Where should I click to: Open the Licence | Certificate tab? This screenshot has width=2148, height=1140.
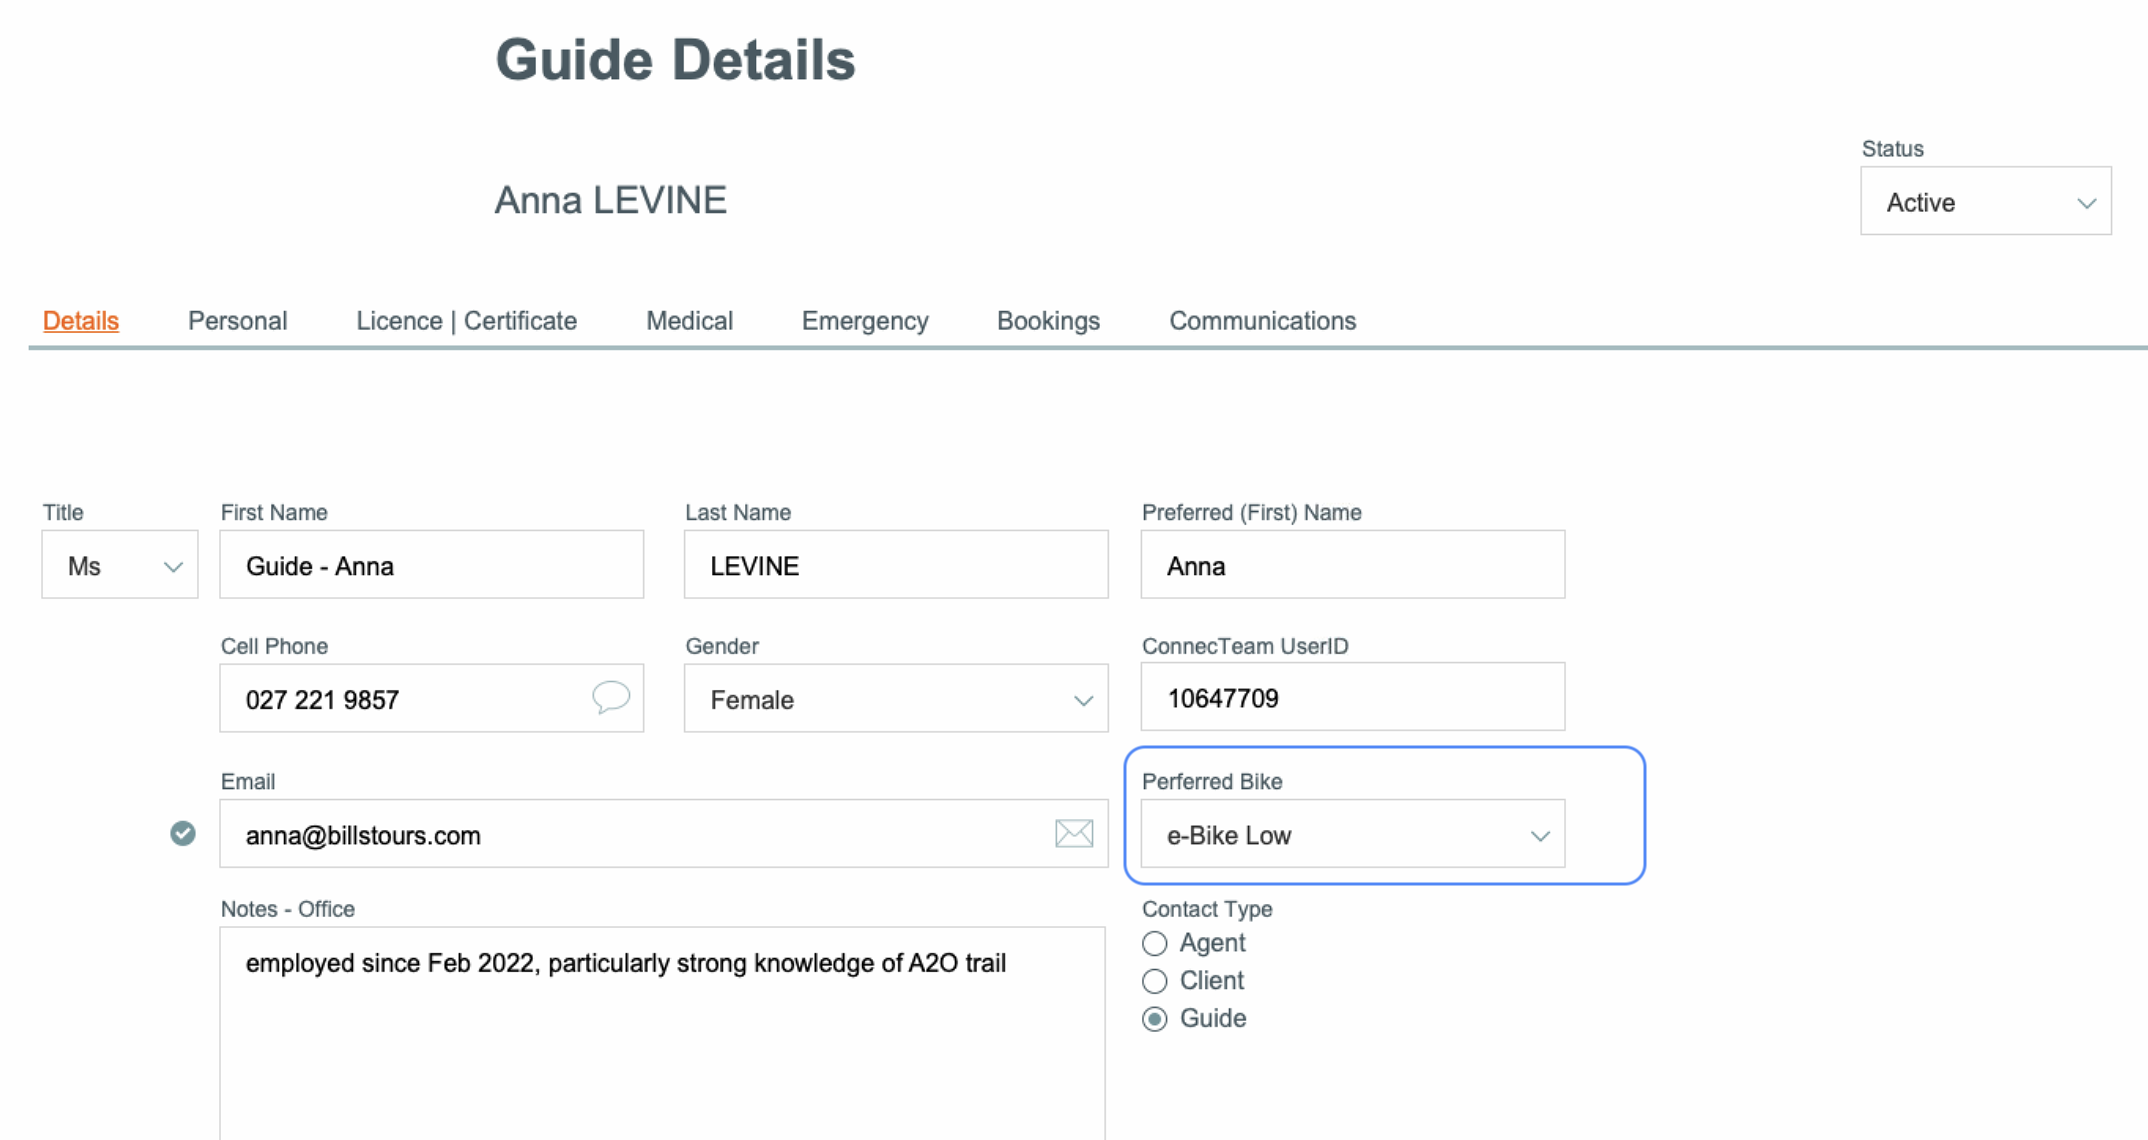click(466, 321)
